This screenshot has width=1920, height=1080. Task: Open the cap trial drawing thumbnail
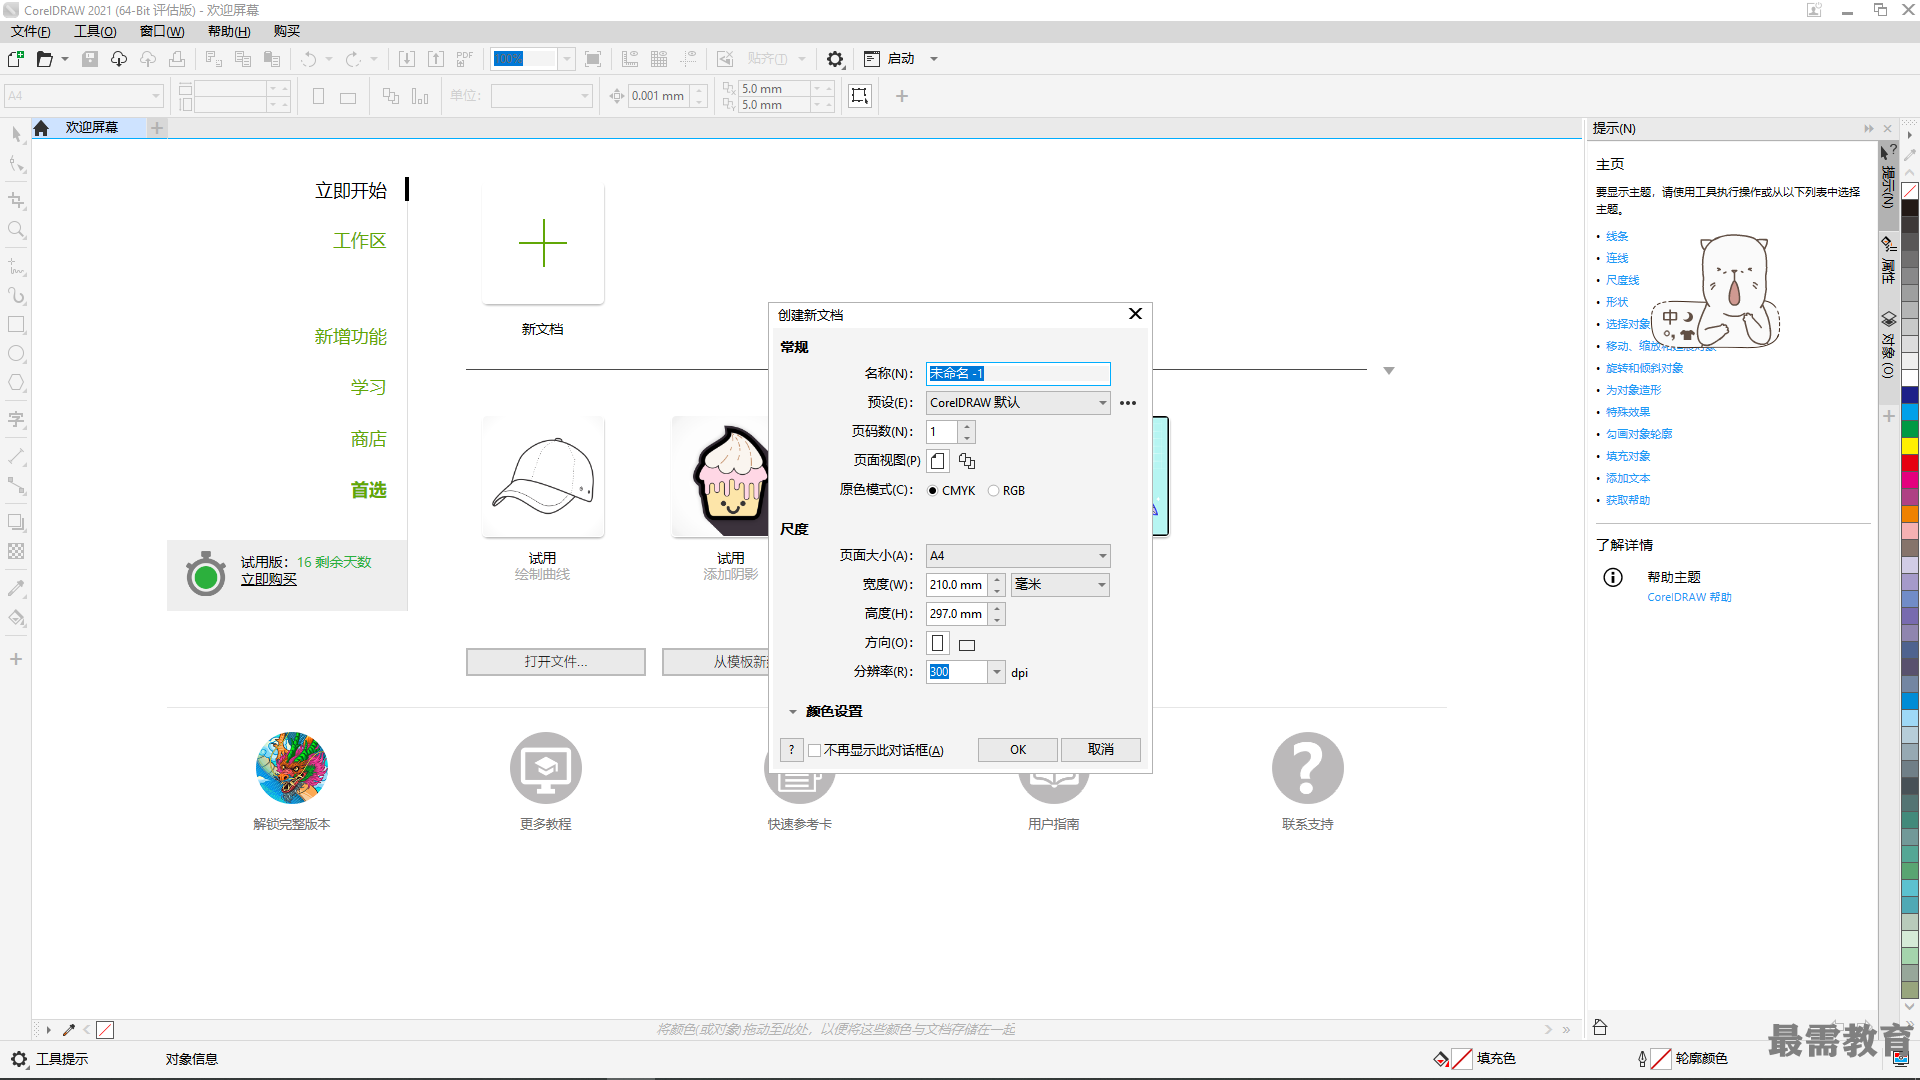click(x=543, y=477)
